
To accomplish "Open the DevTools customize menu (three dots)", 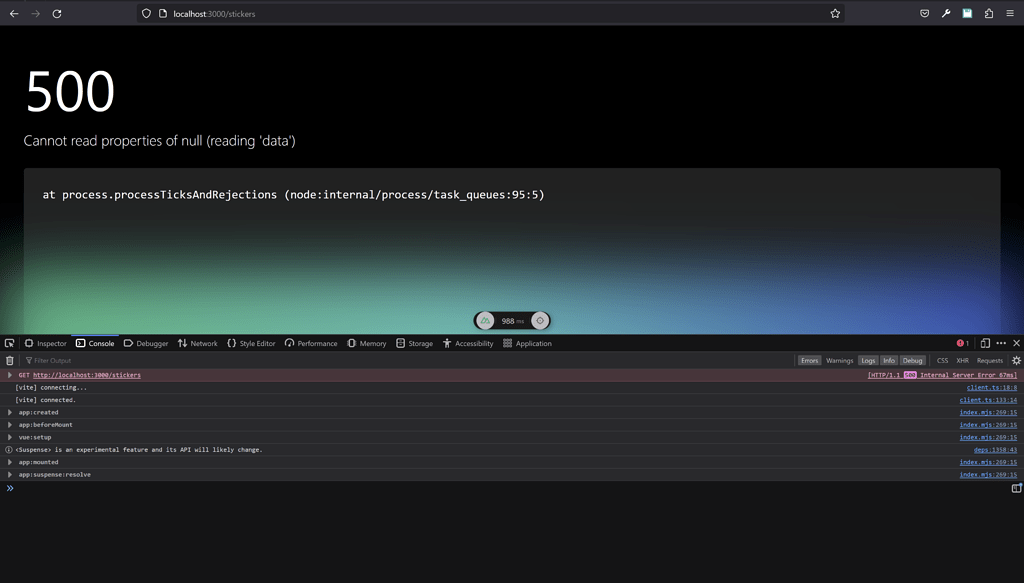I will click(x=1001, y=343).
